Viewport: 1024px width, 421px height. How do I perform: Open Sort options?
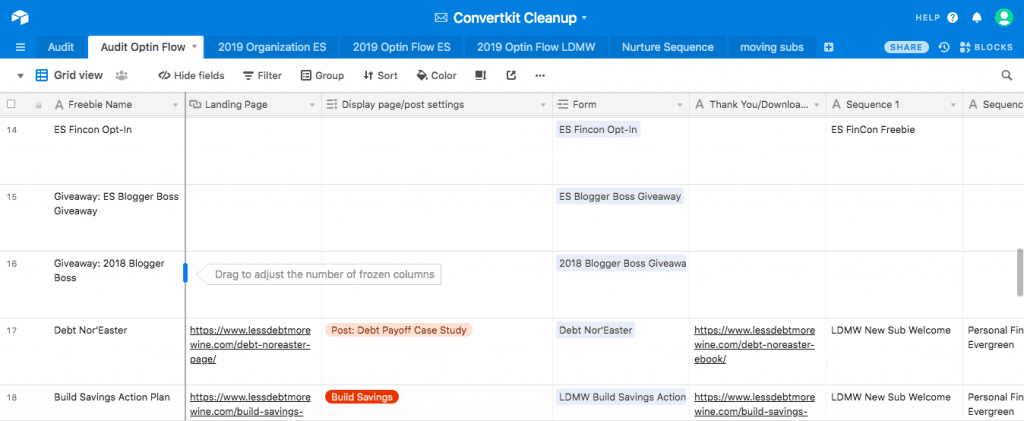pyautogui.click(x=381, y=76)
